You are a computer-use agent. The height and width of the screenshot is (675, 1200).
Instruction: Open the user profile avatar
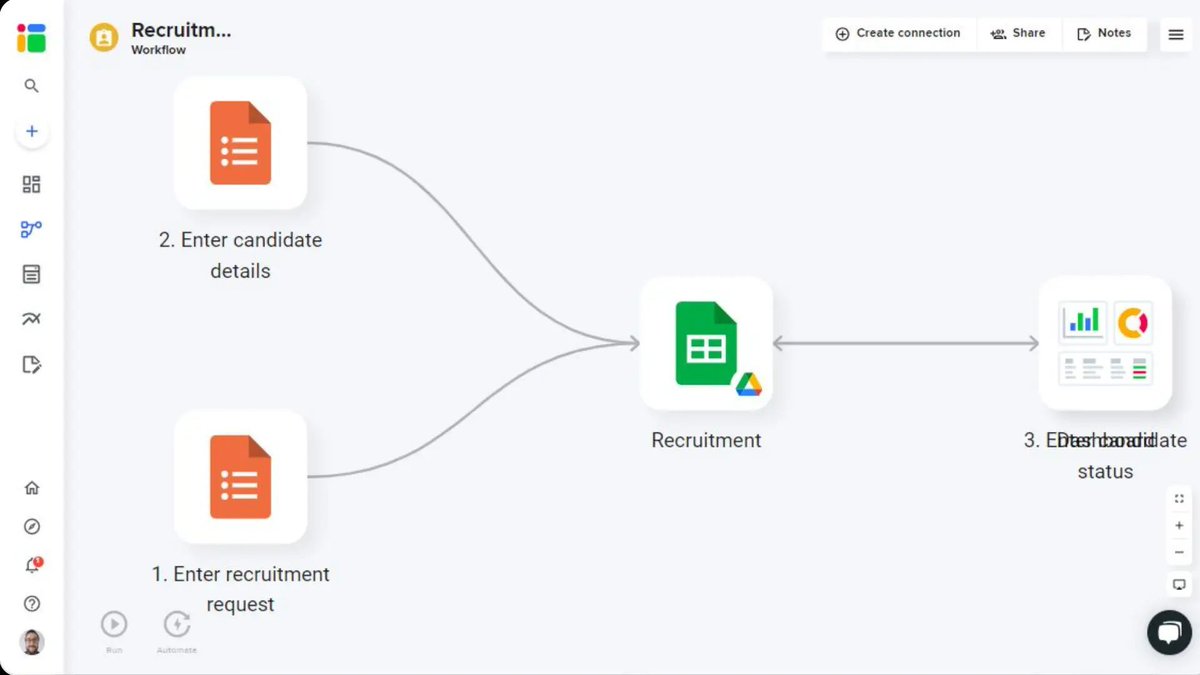tap(32, 642)
